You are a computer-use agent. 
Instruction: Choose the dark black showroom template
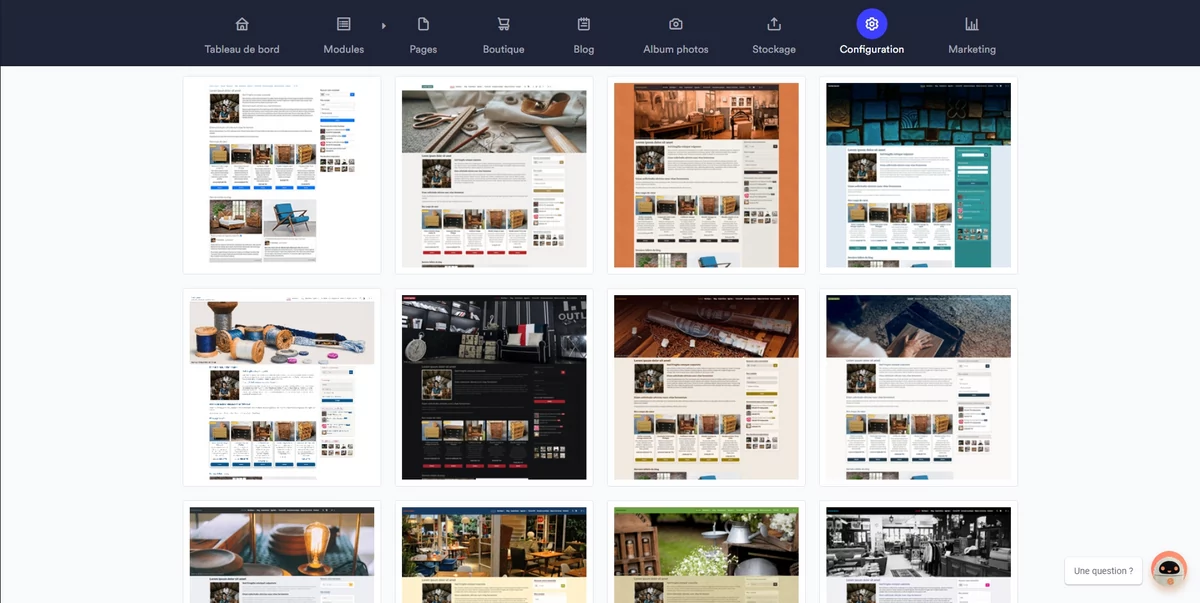click(x=494, y=388)
